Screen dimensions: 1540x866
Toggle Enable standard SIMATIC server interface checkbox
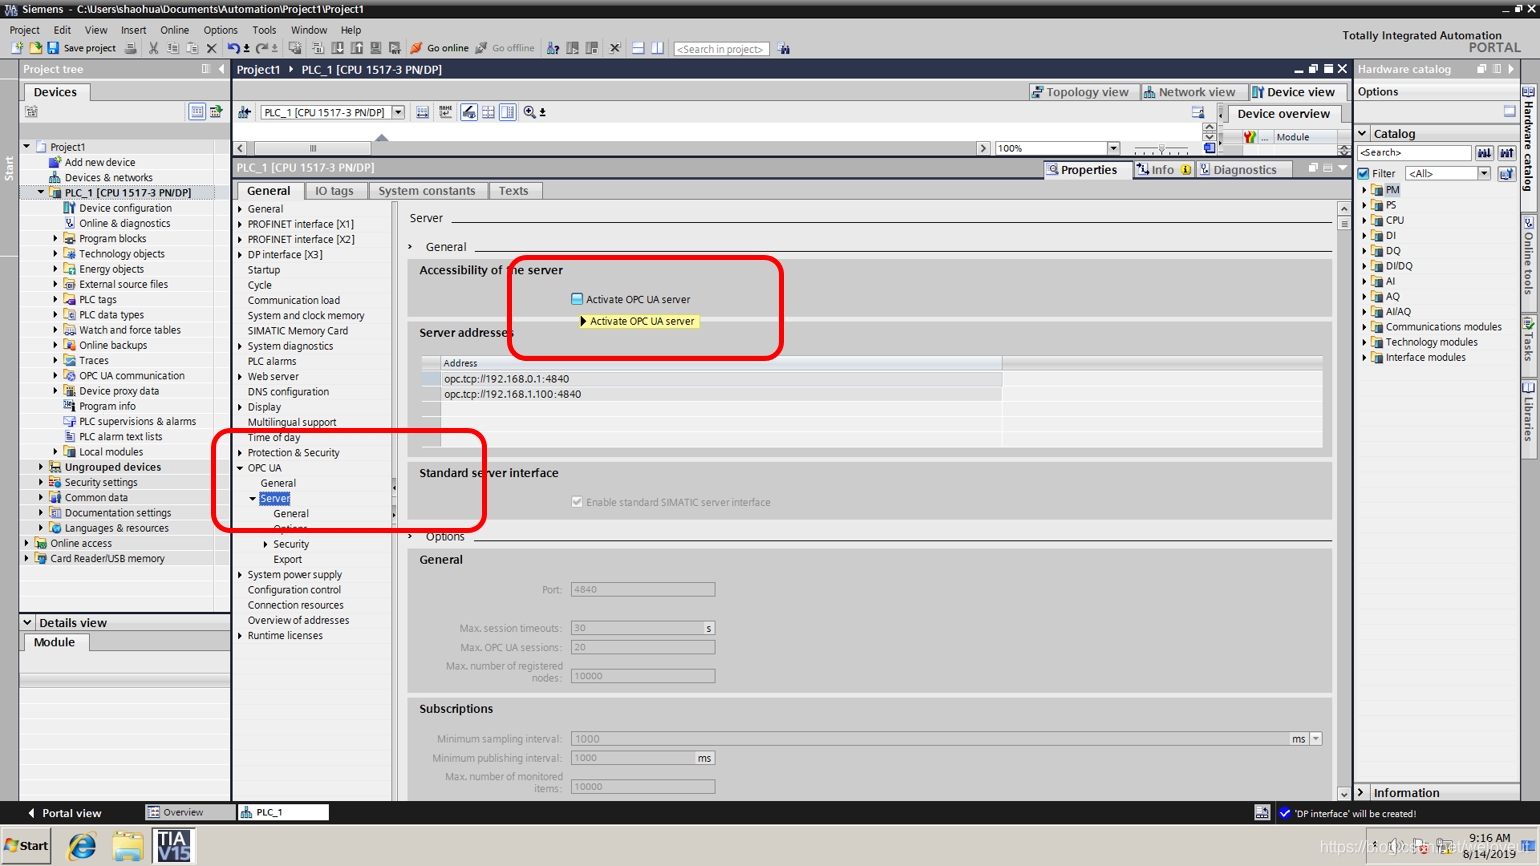(577, 502)
